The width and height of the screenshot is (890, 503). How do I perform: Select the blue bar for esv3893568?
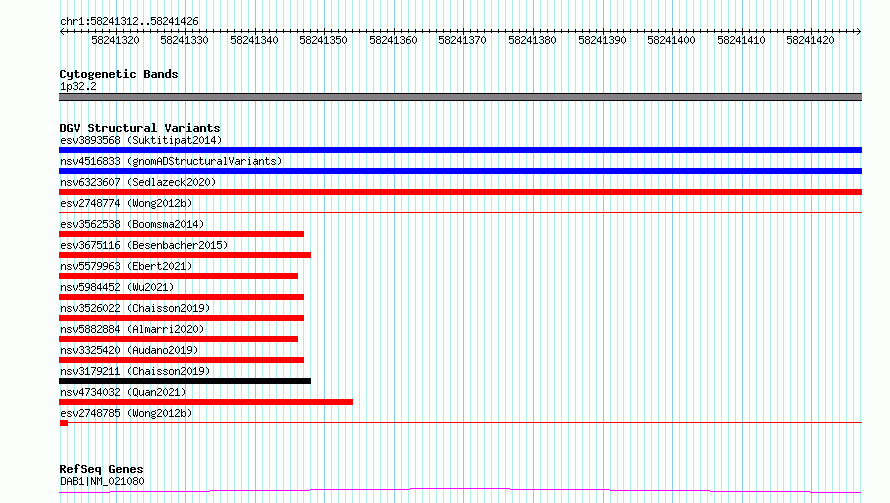pyautogui.click(x=460, y=150)
